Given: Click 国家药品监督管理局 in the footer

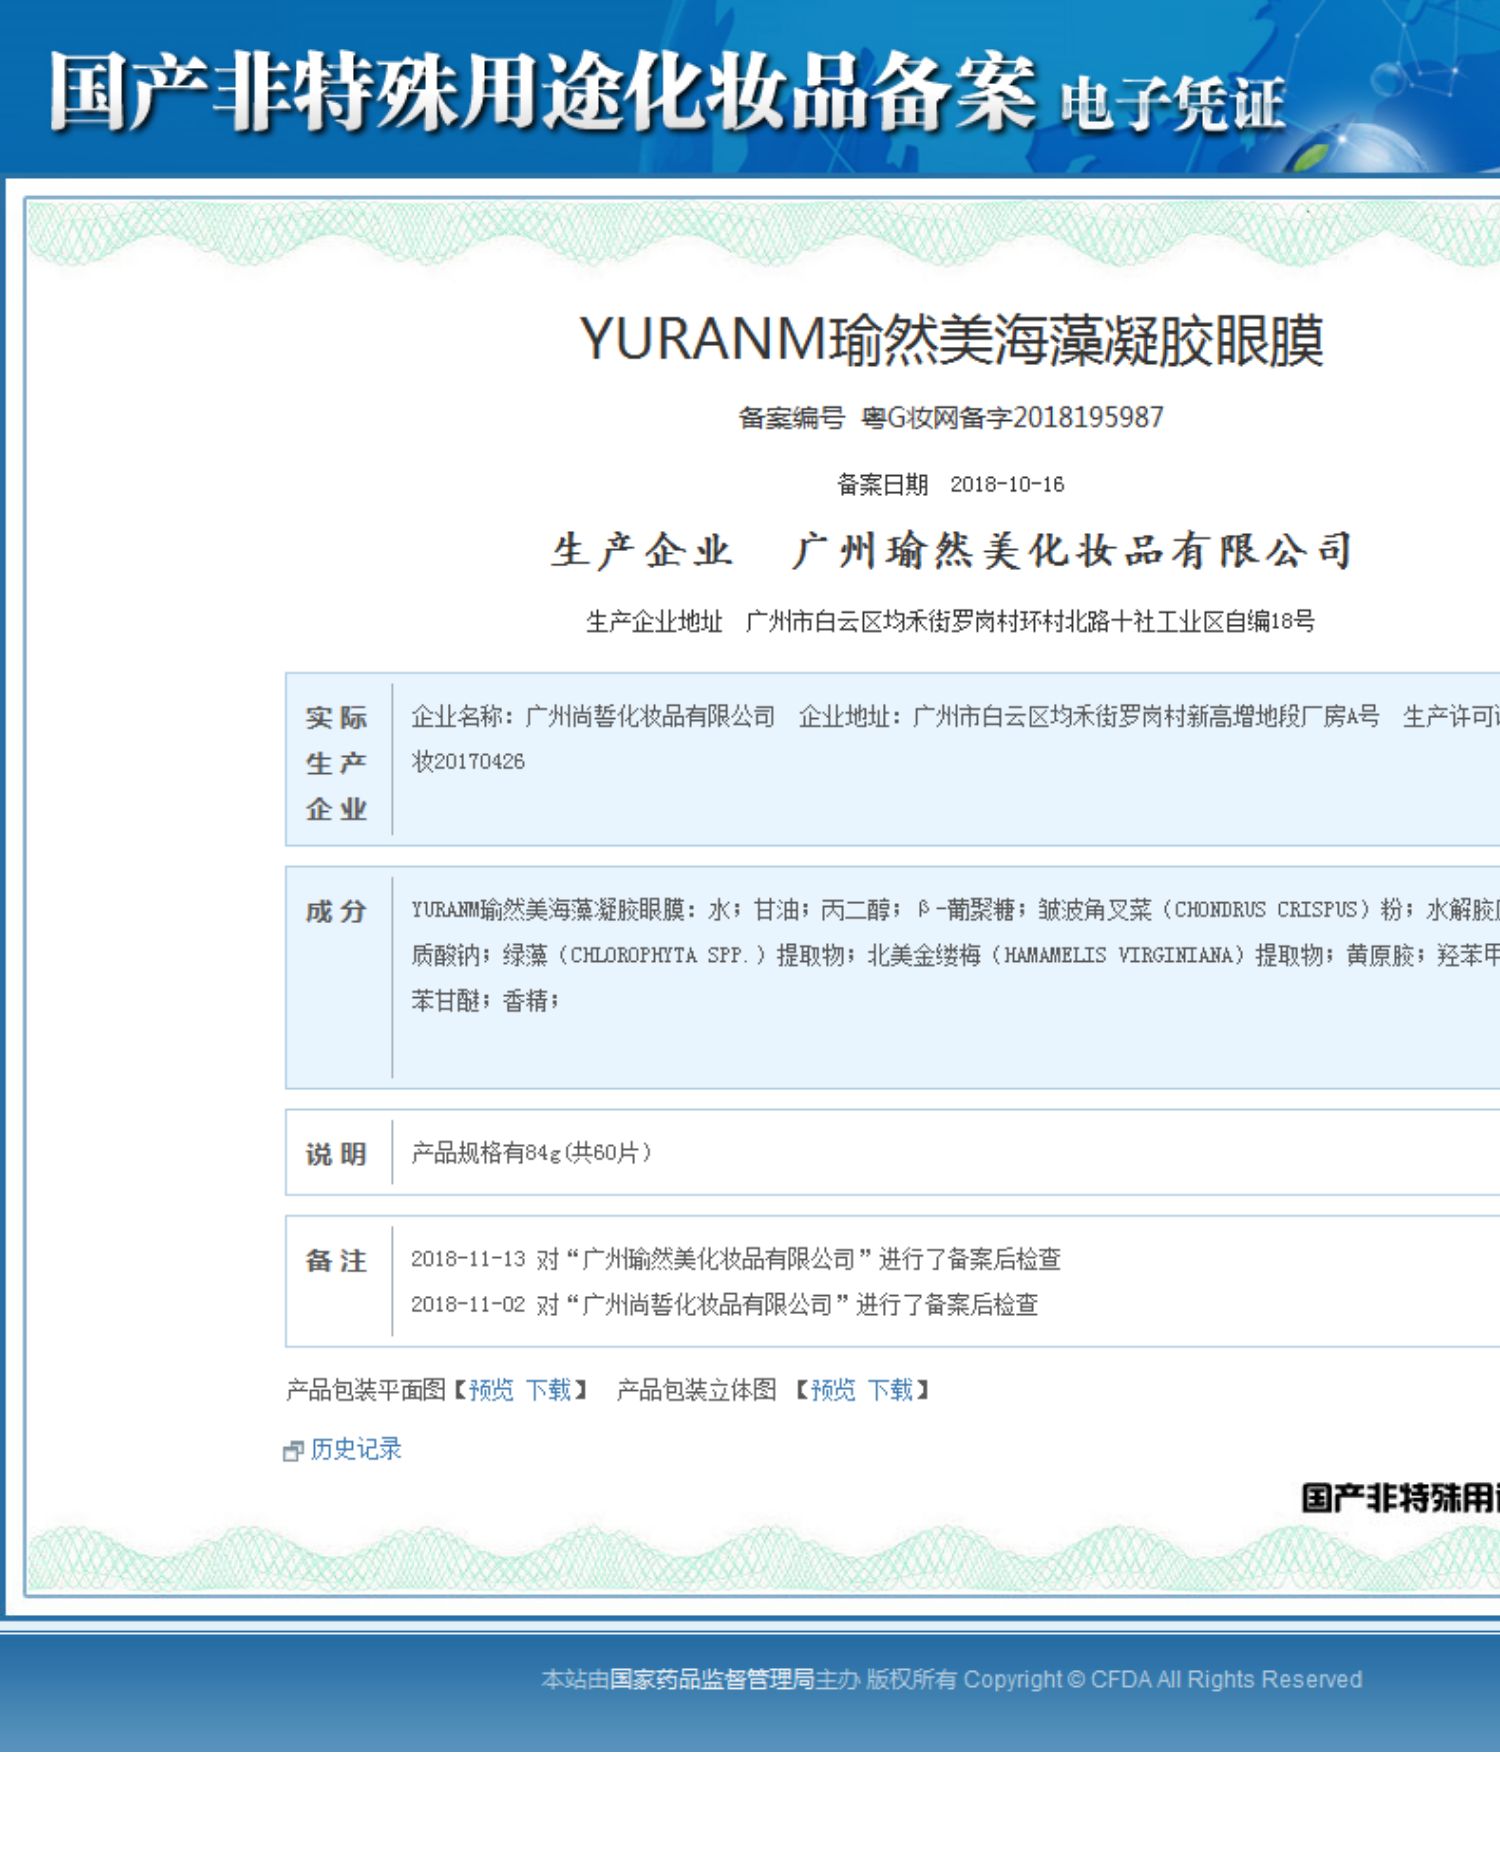Looking at the screenshot, I should 712,1679.
